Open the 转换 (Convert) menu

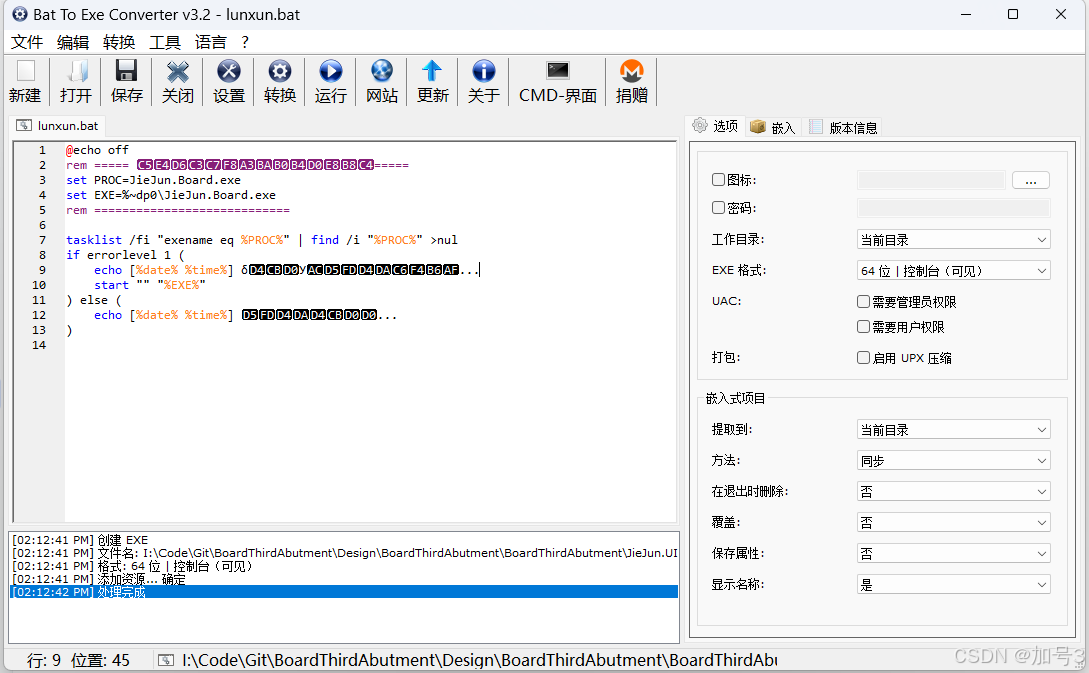119,42
